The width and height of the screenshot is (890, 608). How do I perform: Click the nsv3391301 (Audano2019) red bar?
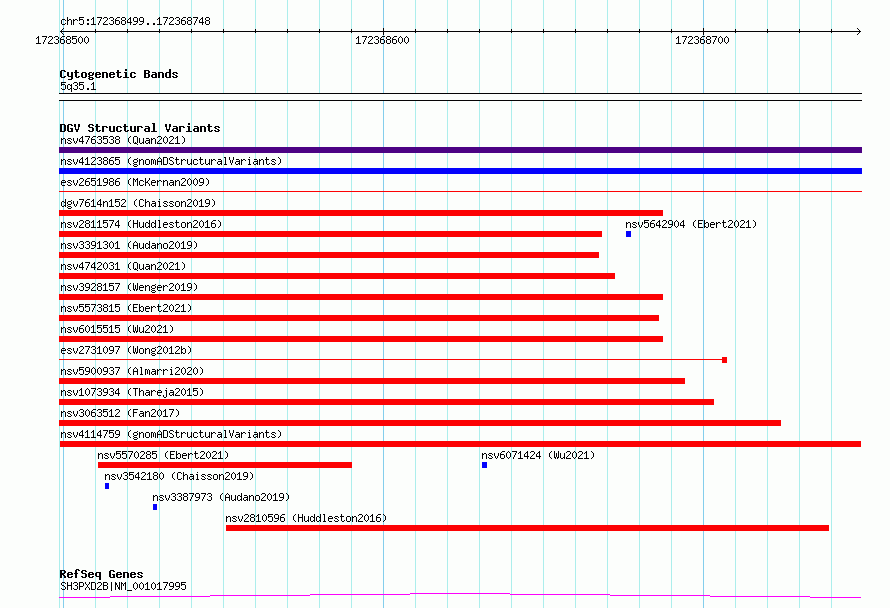coord(329,255)
